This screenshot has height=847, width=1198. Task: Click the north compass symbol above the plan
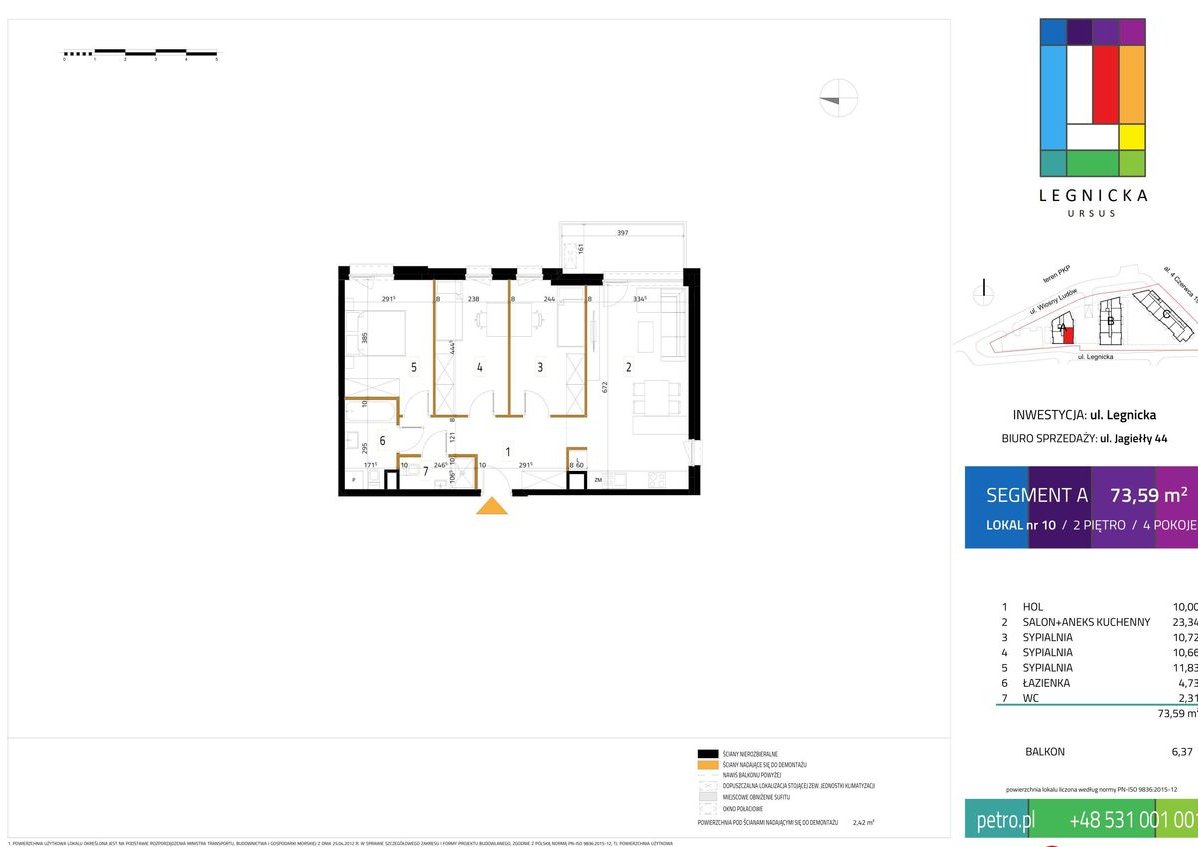[838, 98]
